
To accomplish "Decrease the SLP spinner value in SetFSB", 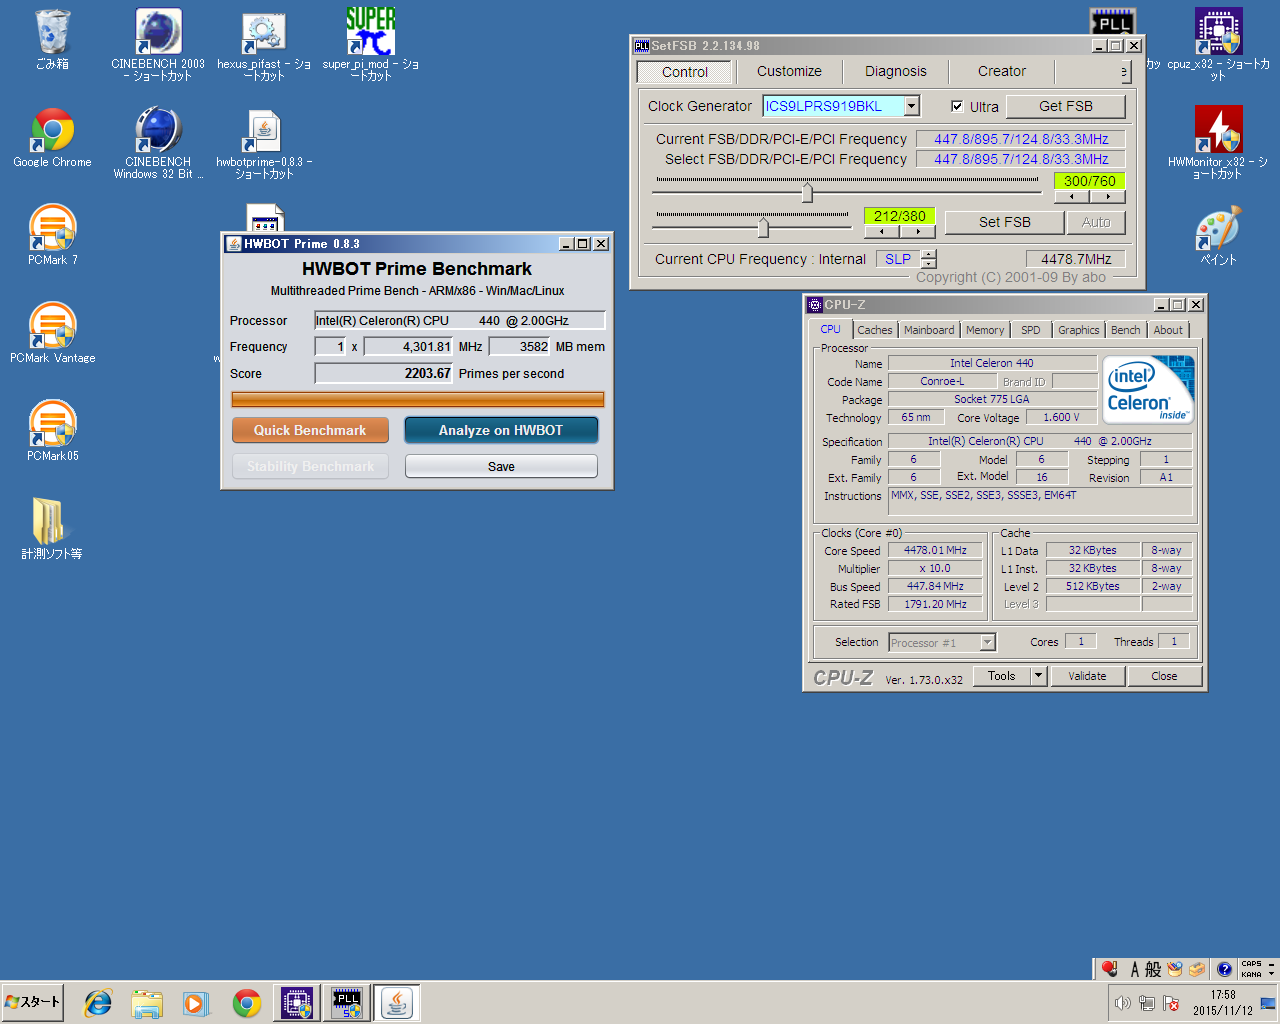I will [x=929, y=264].
